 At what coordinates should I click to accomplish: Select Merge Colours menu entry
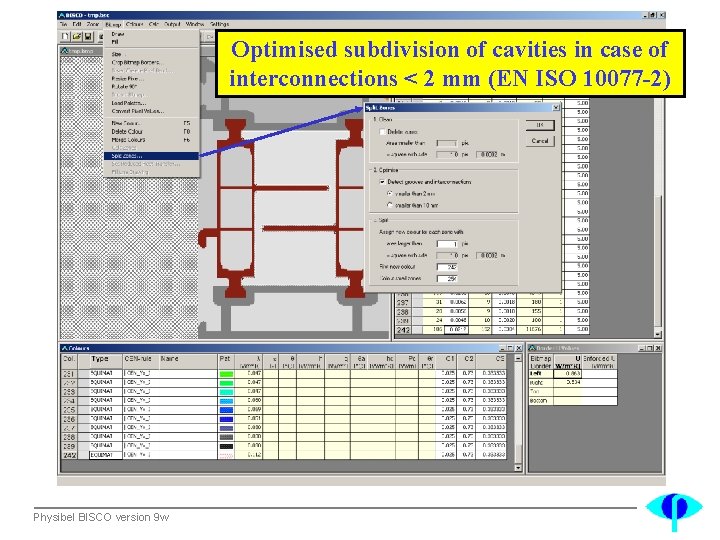pos(152,140)
